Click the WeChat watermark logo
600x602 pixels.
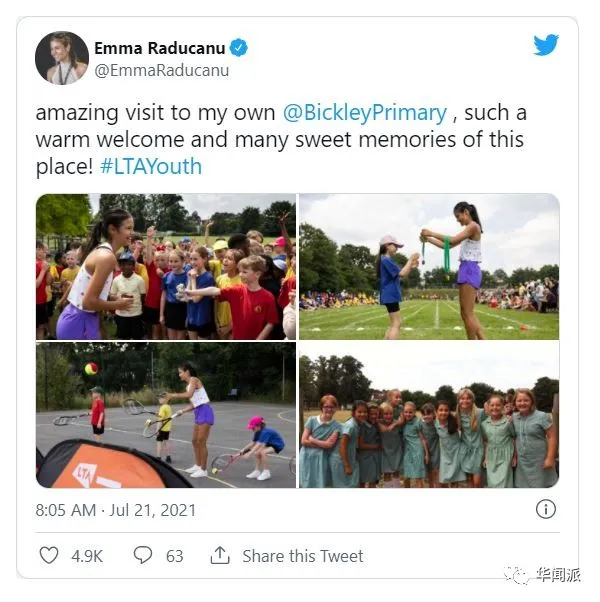coord(517,575)
